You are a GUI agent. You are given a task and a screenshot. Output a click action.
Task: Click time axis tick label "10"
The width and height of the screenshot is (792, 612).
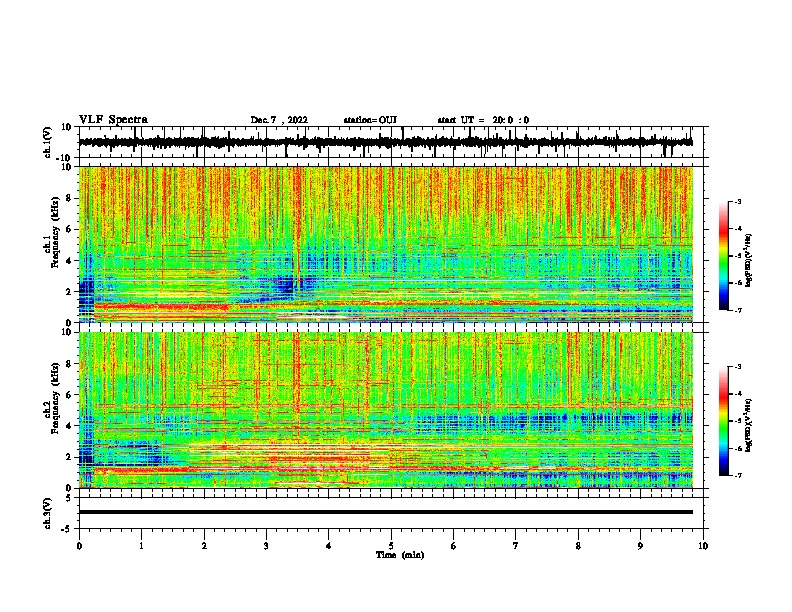click(703, 546)
